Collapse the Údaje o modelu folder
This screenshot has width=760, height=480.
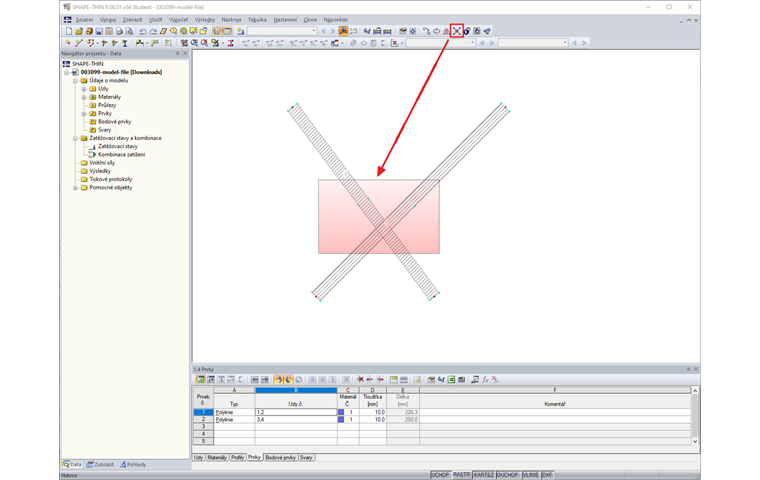click(x=76, y=80)
